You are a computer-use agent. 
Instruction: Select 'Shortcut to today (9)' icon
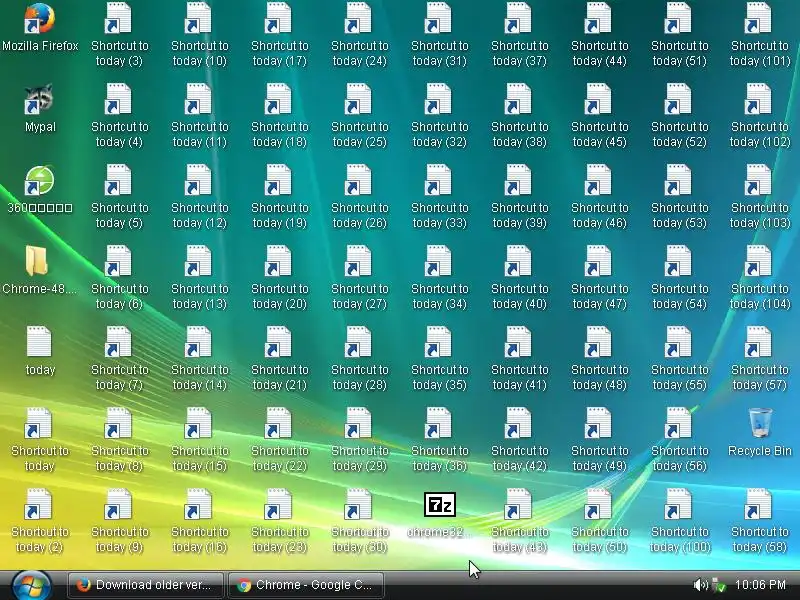tap(120, 521)
